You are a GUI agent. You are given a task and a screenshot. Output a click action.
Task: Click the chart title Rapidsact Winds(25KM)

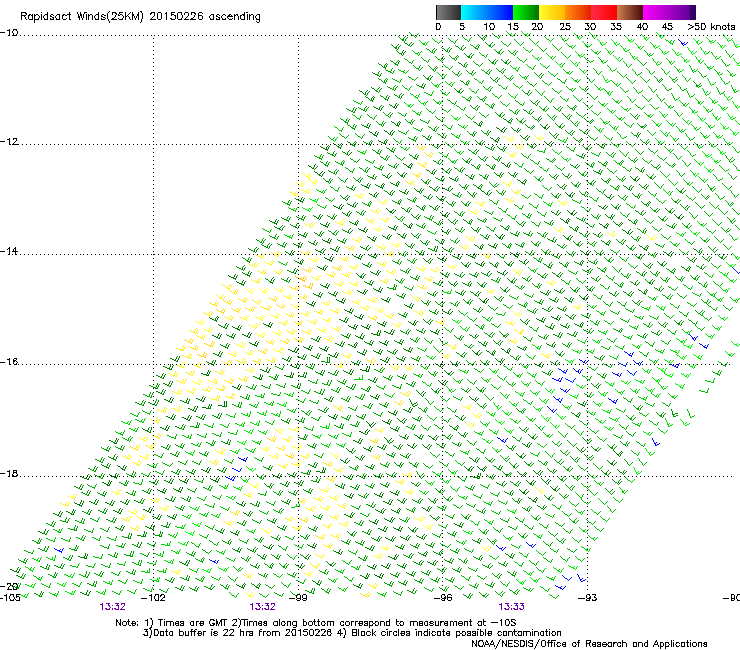tap(82, 17)
